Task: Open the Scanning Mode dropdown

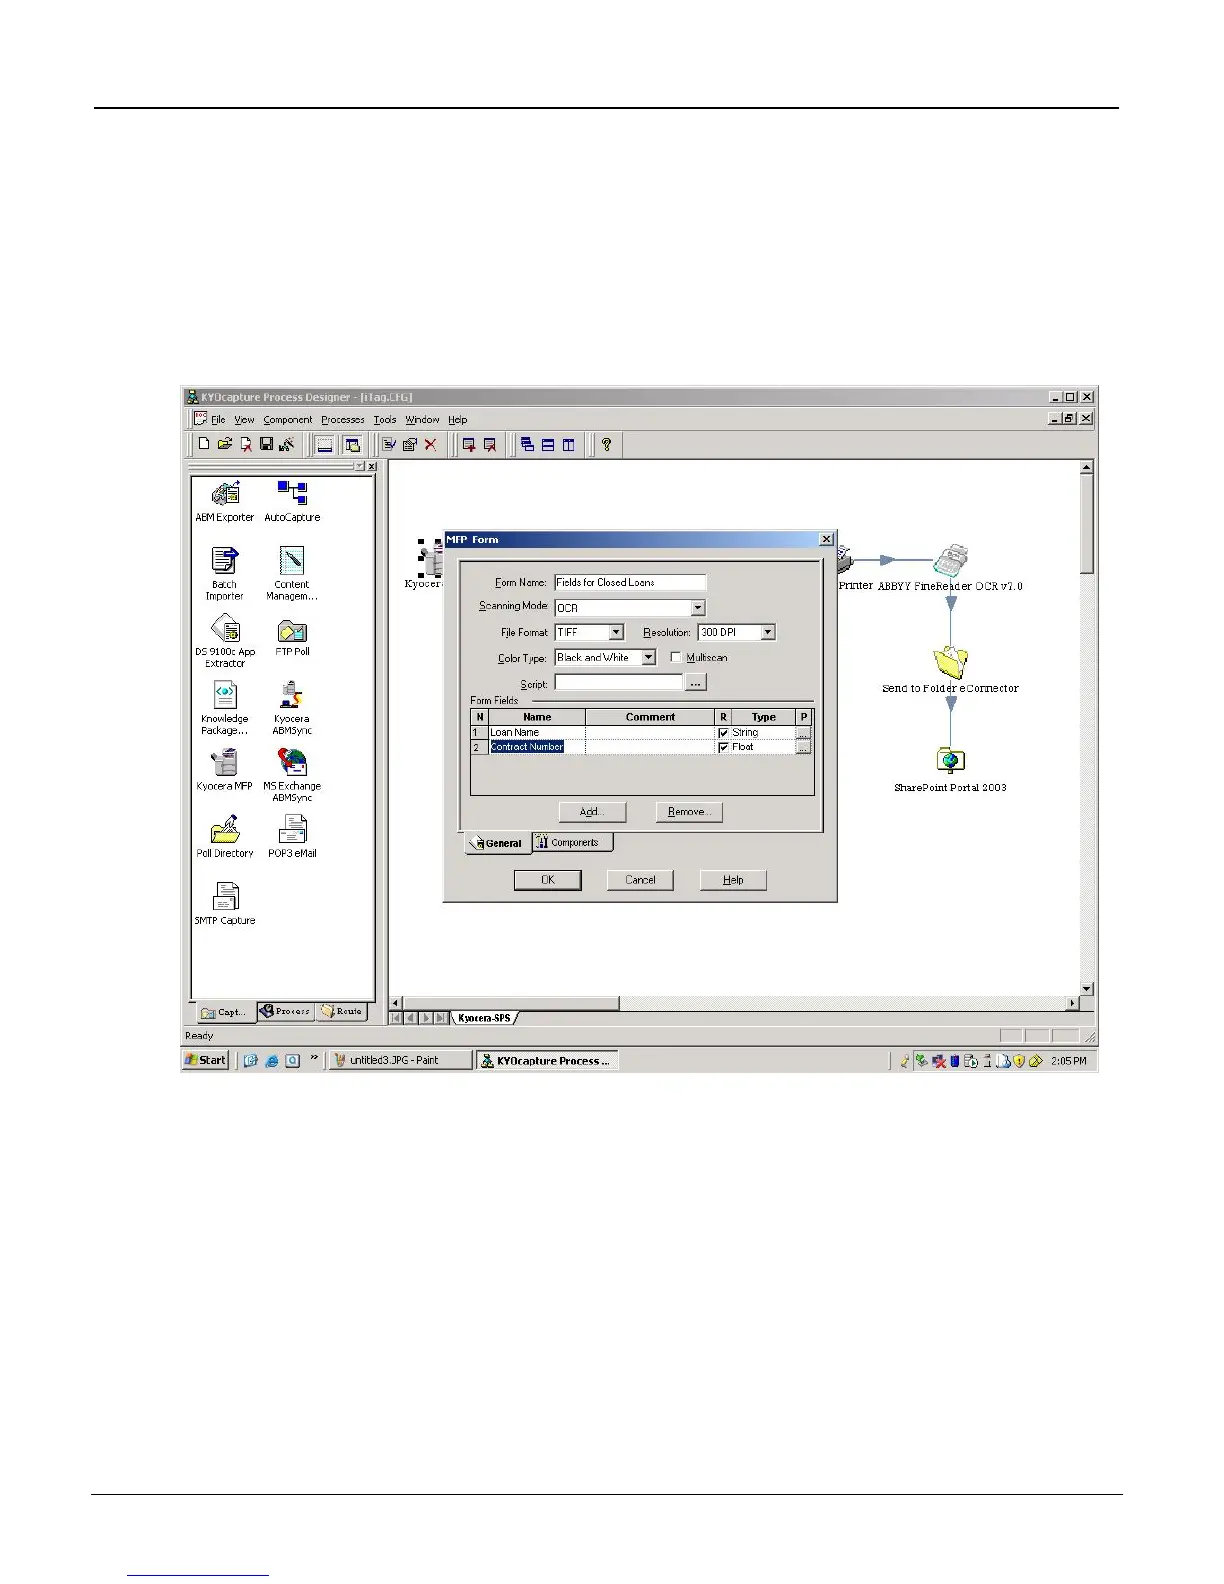Action: (698, 608)
